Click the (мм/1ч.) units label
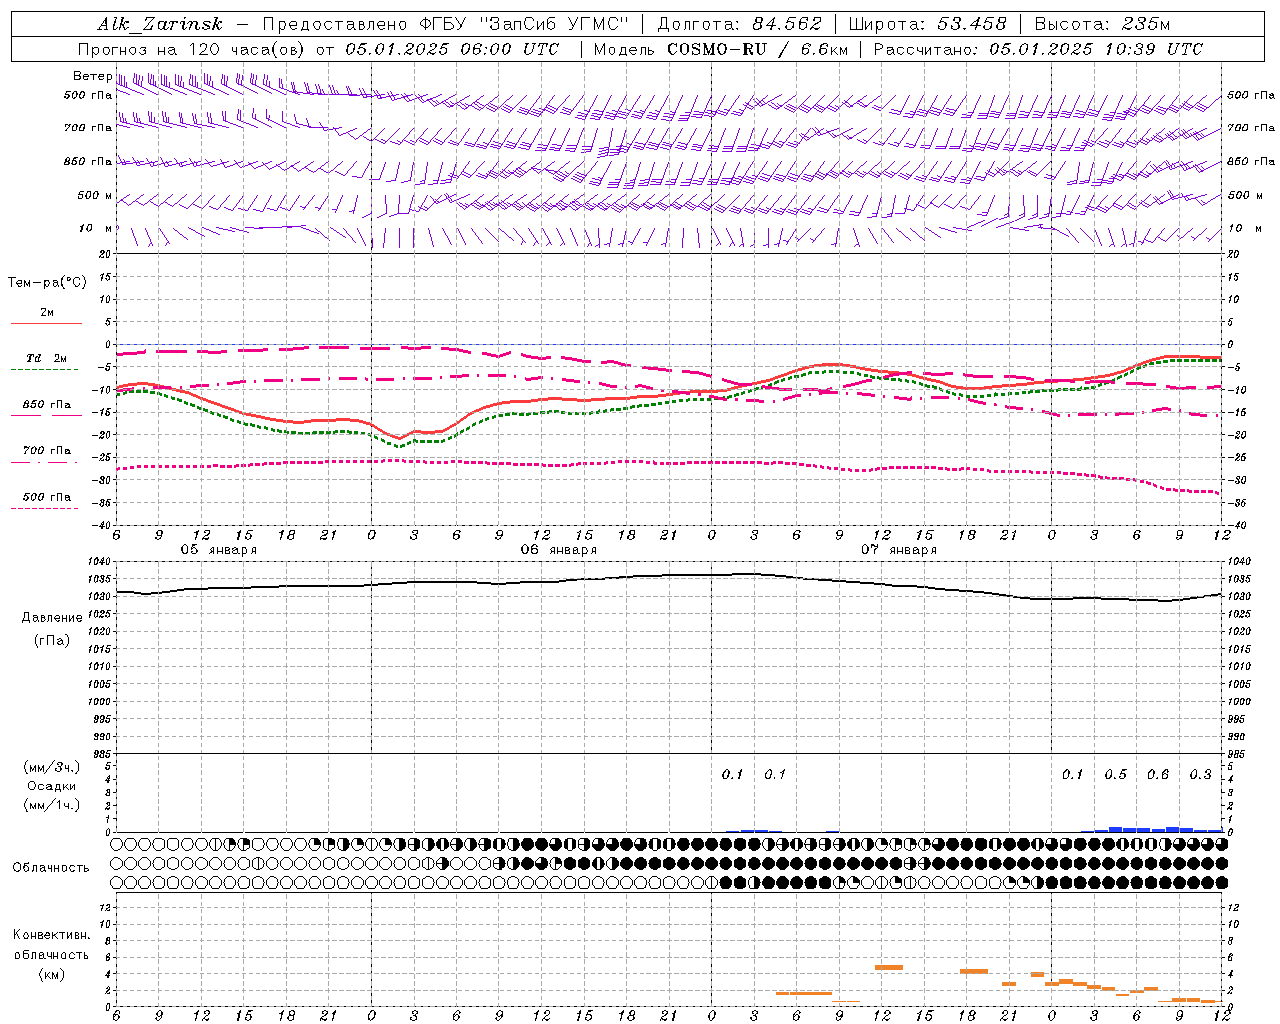 pyautogui.click(x=51, y=805)
